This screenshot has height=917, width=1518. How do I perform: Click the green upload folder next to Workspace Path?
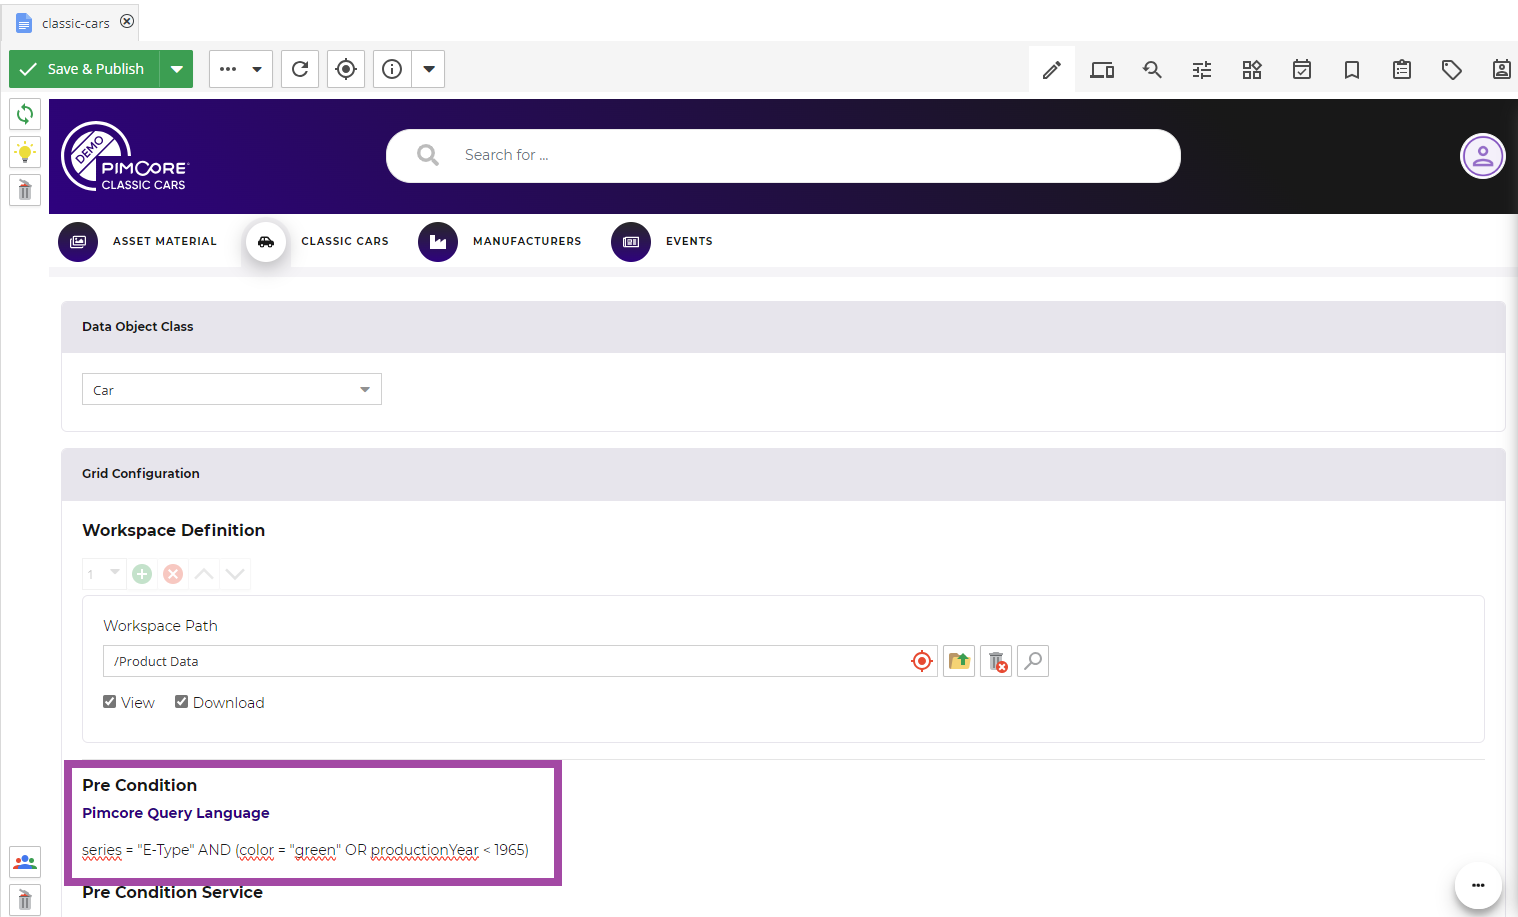click(958, 661)
